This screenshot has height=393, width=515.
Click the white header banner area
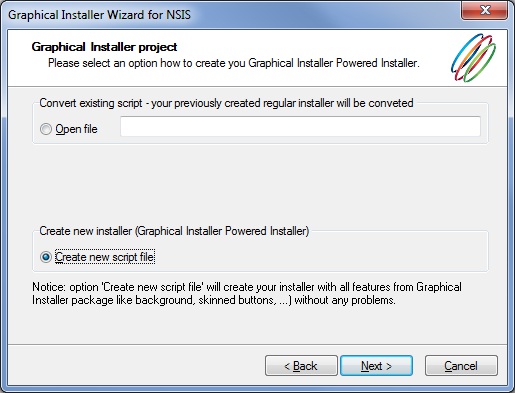[x=257, y=58]
